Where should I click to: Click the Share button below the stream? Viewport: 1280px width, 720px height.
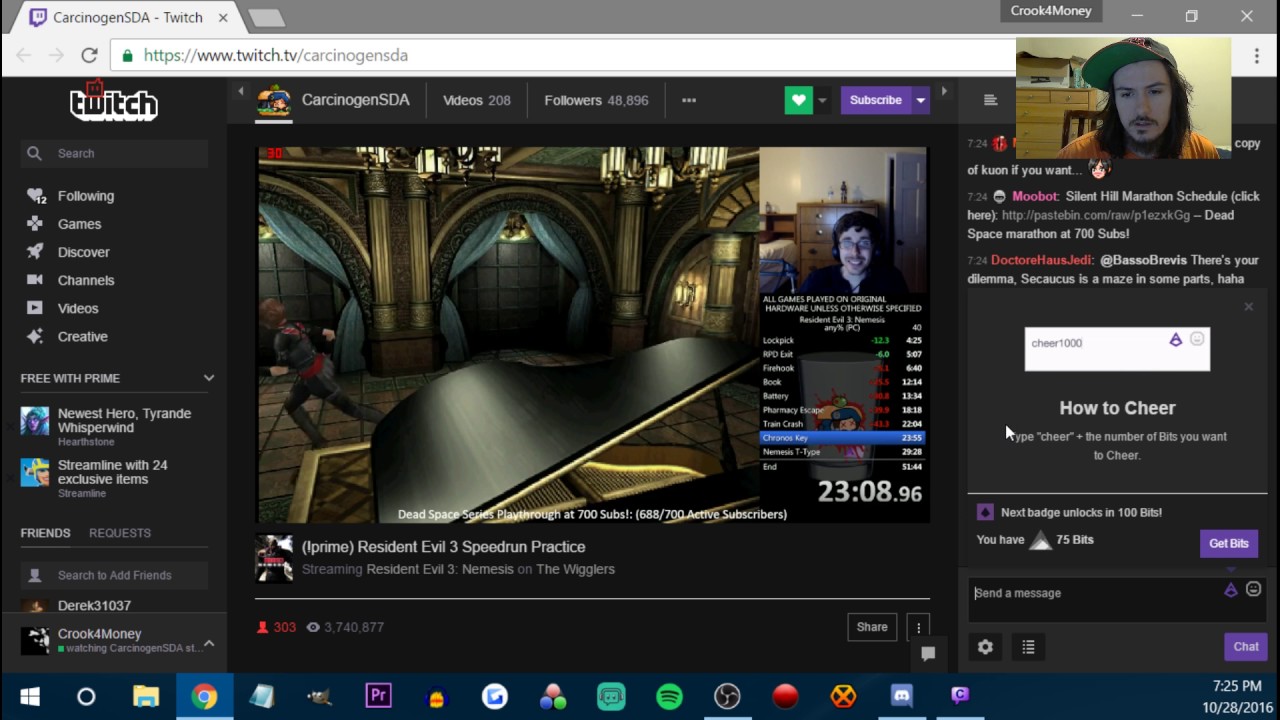[871, 627]
